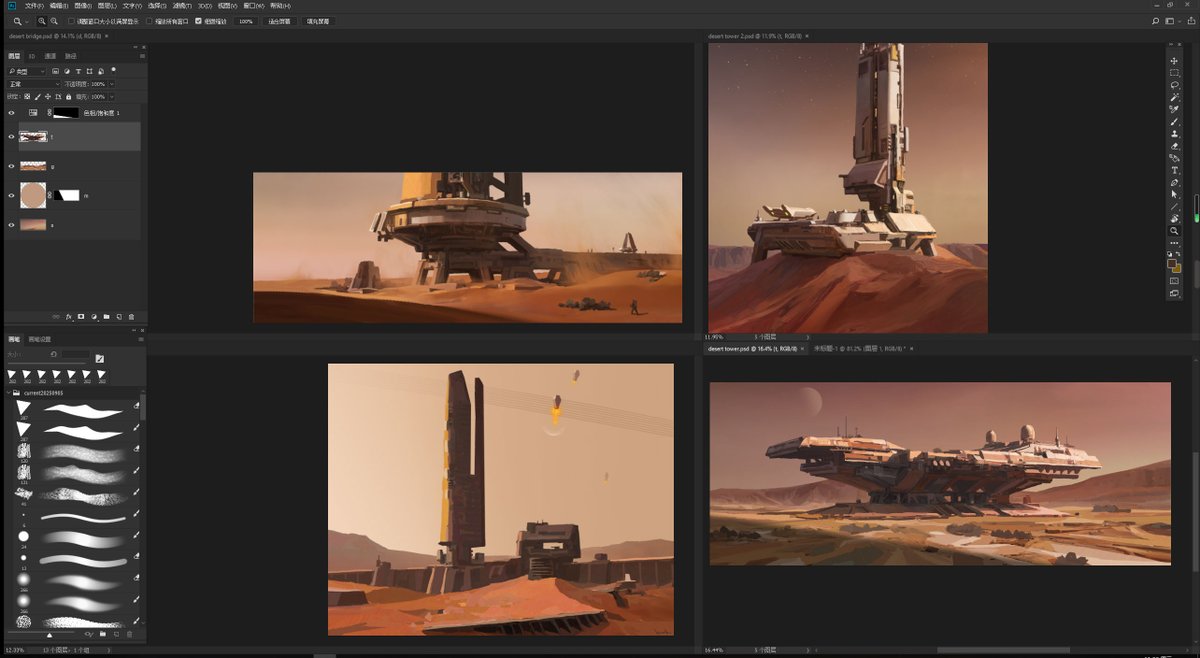
Task: Open layer effects fx menu
Action: pos(69,316)
